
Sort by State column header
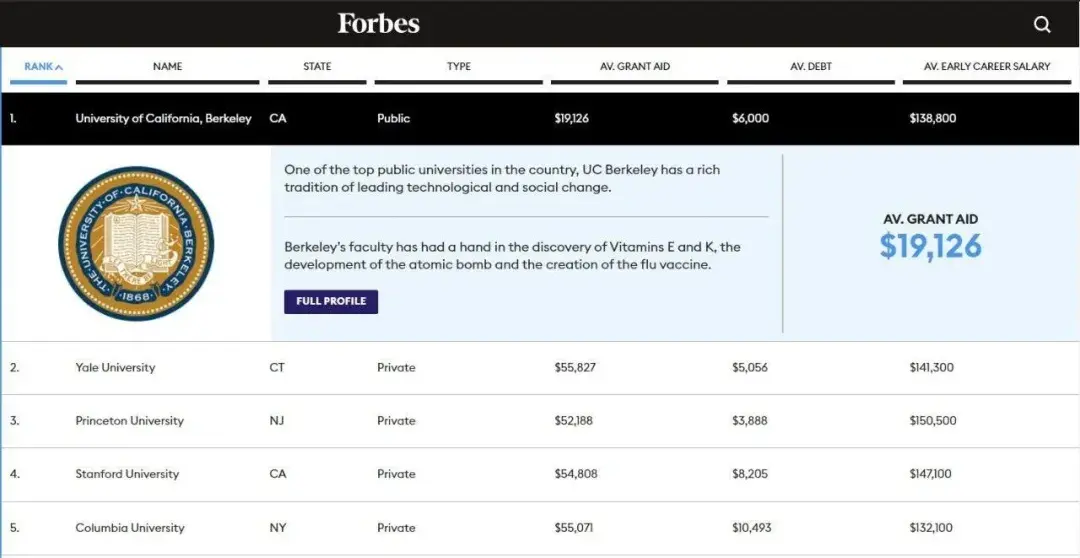coord(317,66)
